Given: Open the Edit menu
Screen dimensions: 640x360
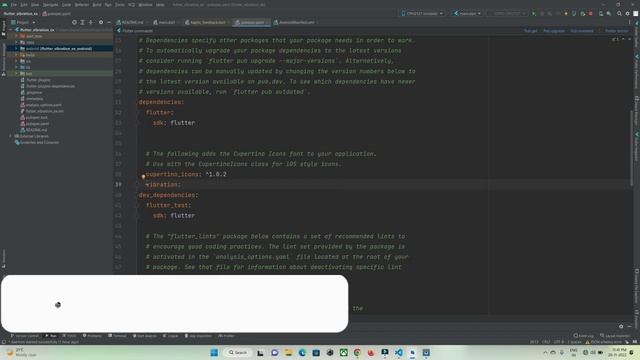Looking at the screenshot, I should point(24,5).
